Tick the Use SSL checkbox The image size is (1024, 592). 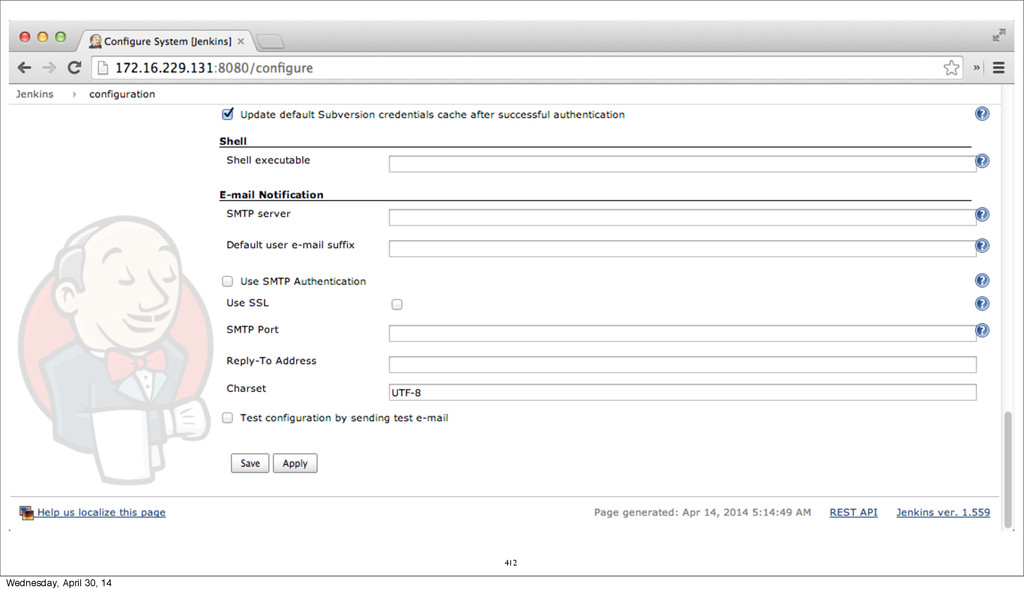click(x=397, y=304)
